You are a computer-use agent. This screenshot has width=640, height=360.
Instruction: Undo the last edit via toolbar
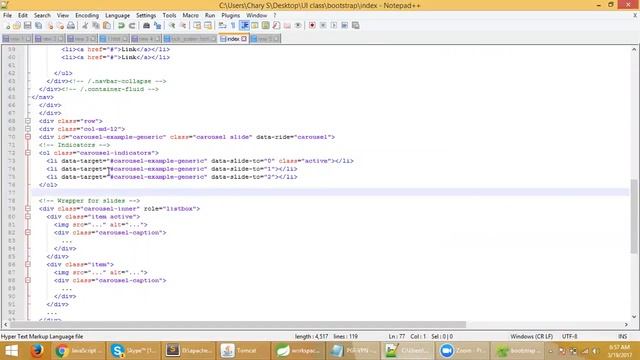coord(121,25)
